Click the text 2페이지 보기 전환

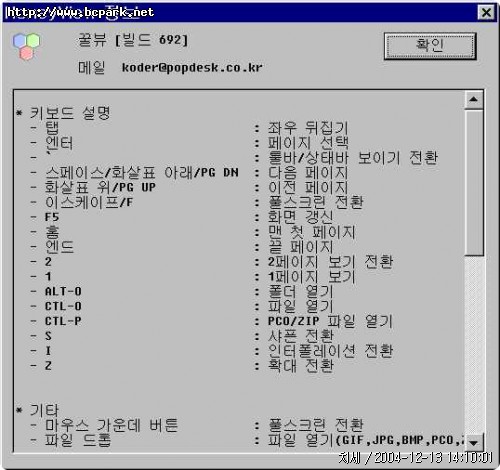(330, 262)
